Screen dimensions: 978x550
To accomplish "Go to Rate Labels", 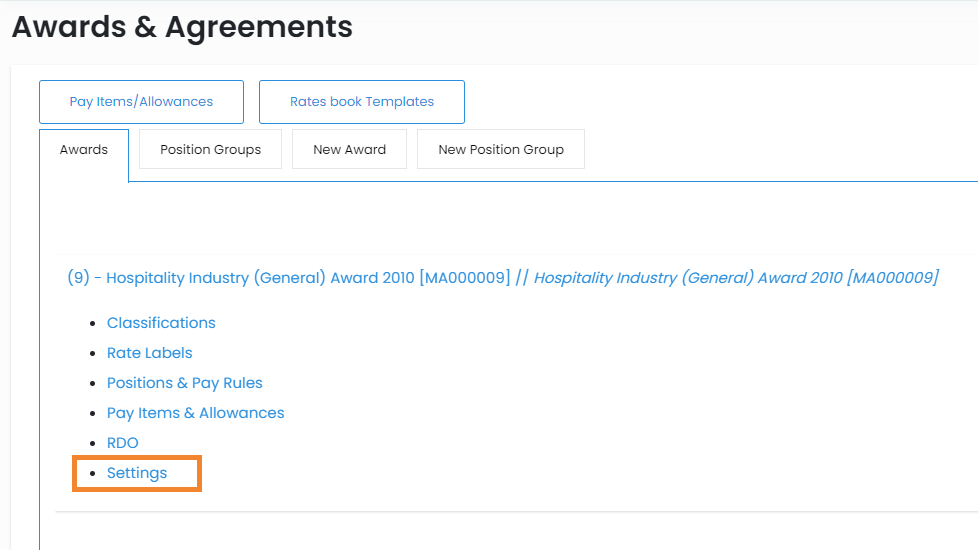I will [149, 353].
